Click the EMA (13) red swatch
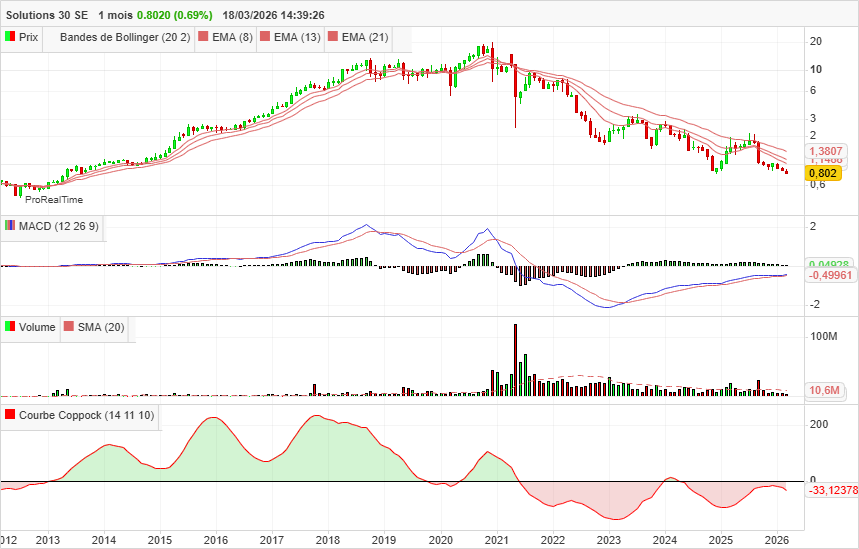Viewport: 859px width, 549px height. coord(265,37)
